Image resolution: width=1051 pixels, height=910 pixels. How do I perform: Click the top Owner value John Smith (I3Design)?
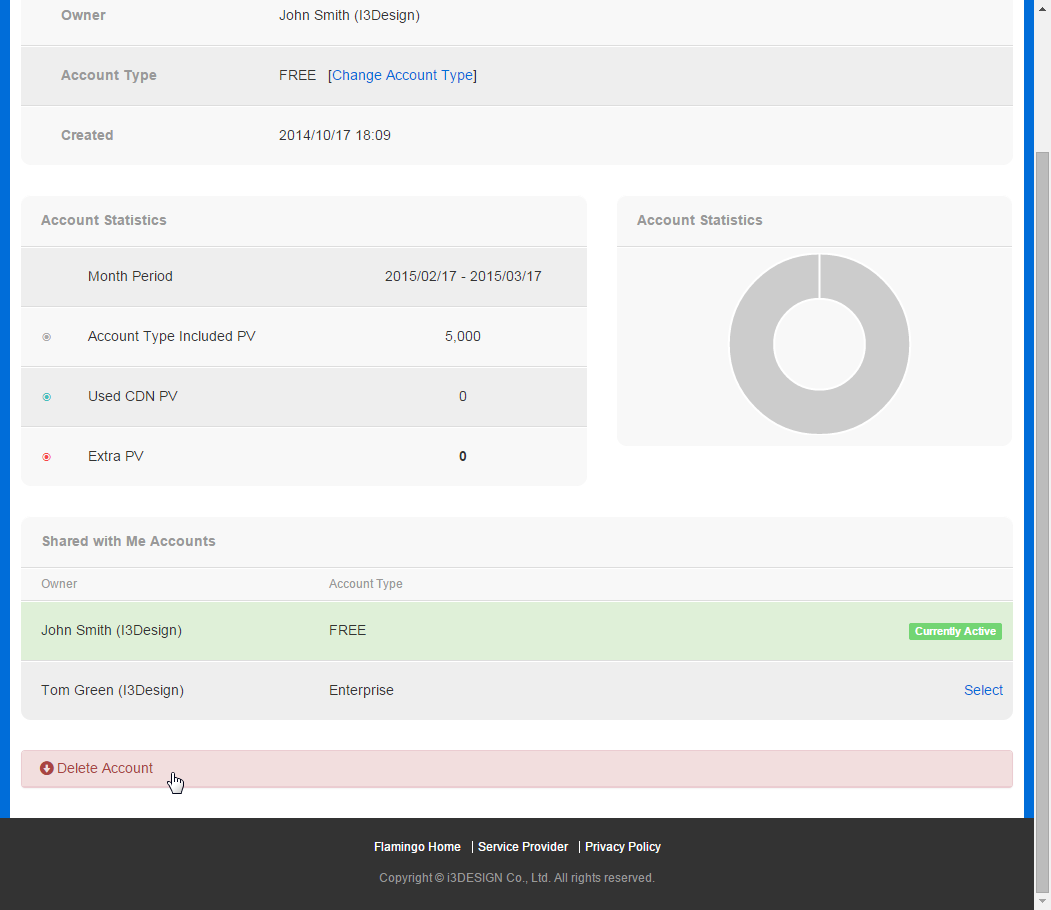[349, 15]
